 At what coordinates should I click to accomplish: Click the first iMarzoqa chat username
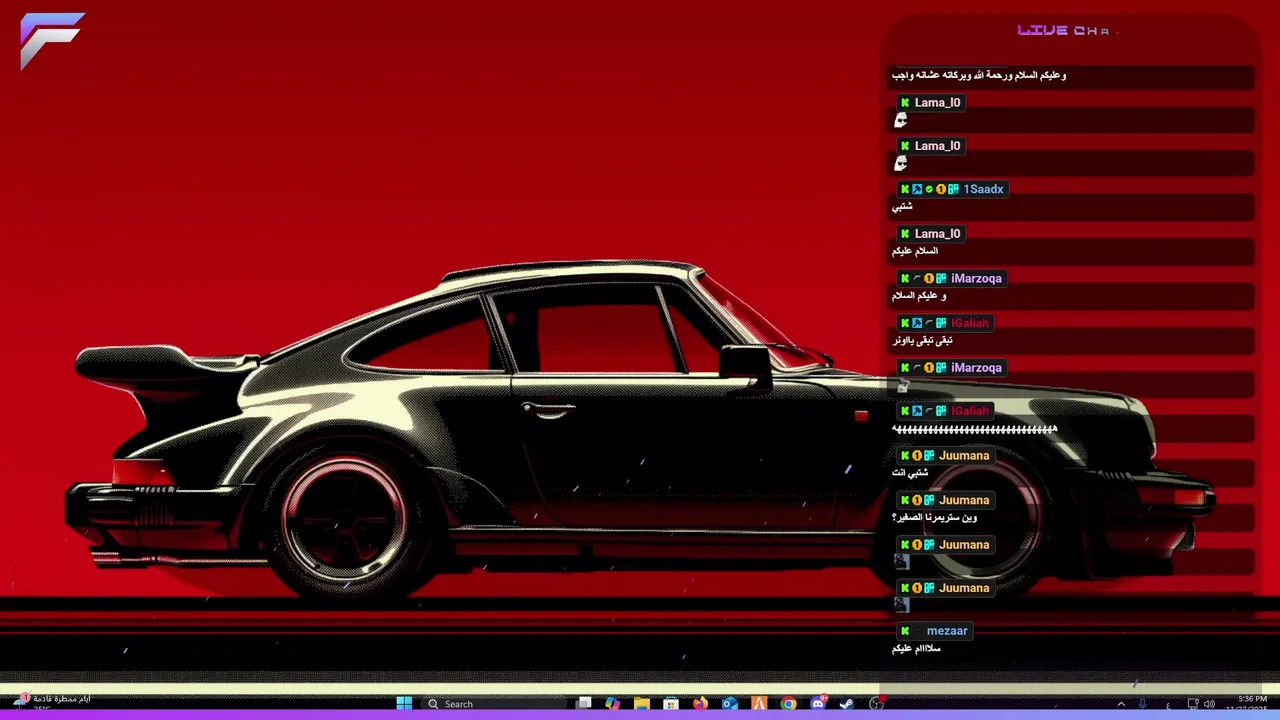(976, 278)
